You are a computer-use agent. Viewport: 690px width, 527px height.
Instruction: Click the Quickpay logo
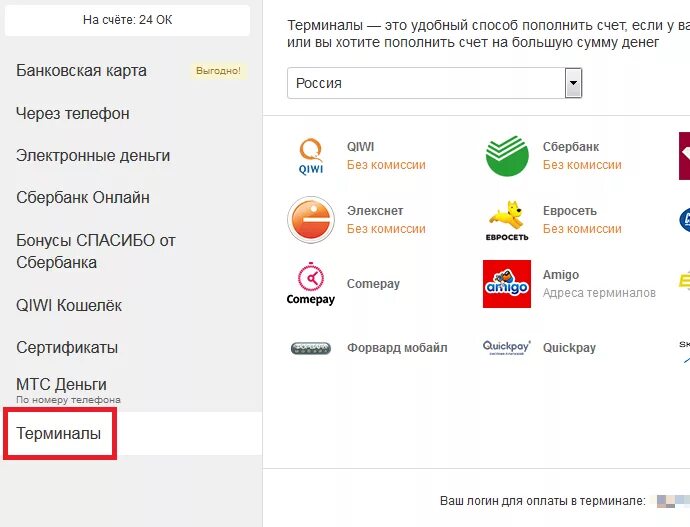[x=506, y=348]
